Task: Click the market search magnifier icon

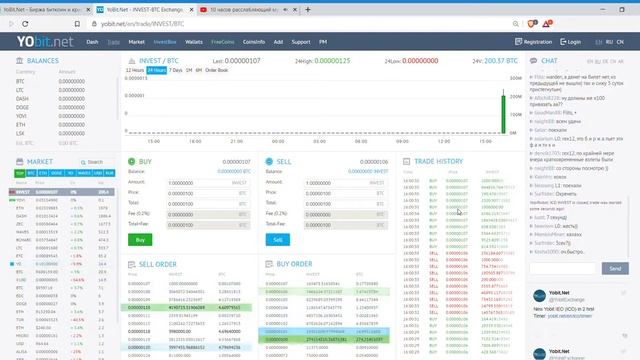Action: tap(83, 162)
